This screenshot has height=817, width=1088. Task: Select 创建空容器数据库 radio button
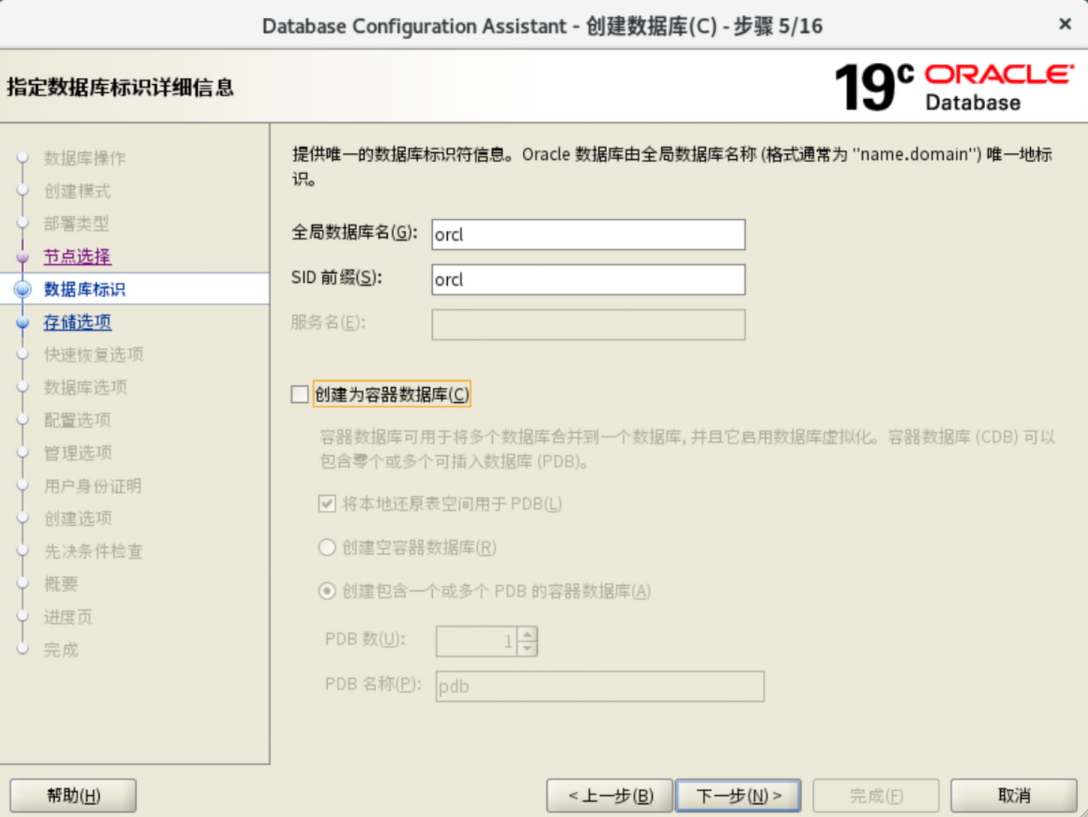327,548
